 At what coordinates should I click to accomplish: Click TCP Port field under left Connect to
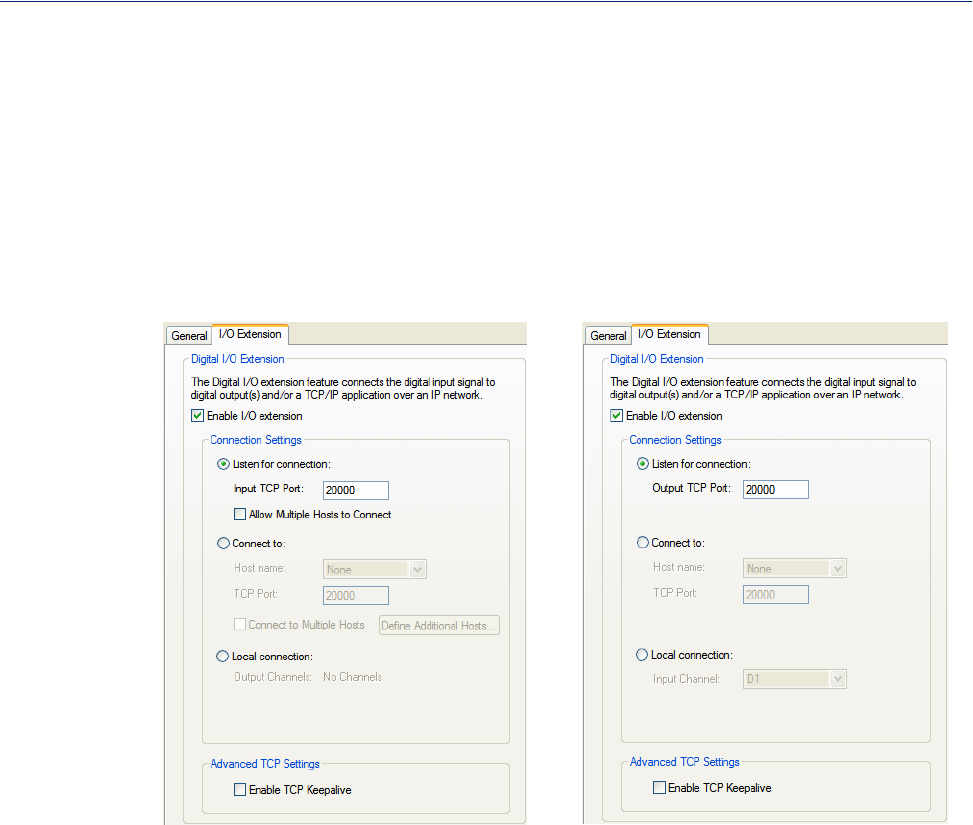point(356,595)
